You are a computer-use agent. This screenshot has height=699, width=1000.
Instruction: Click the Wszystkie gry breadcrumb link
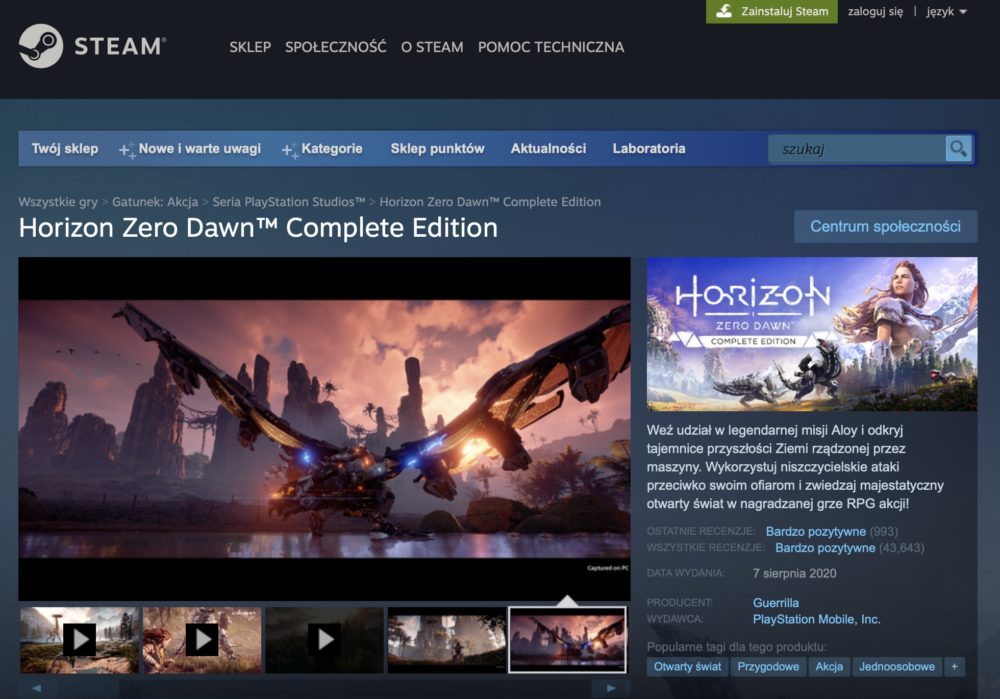pos(58,202)
